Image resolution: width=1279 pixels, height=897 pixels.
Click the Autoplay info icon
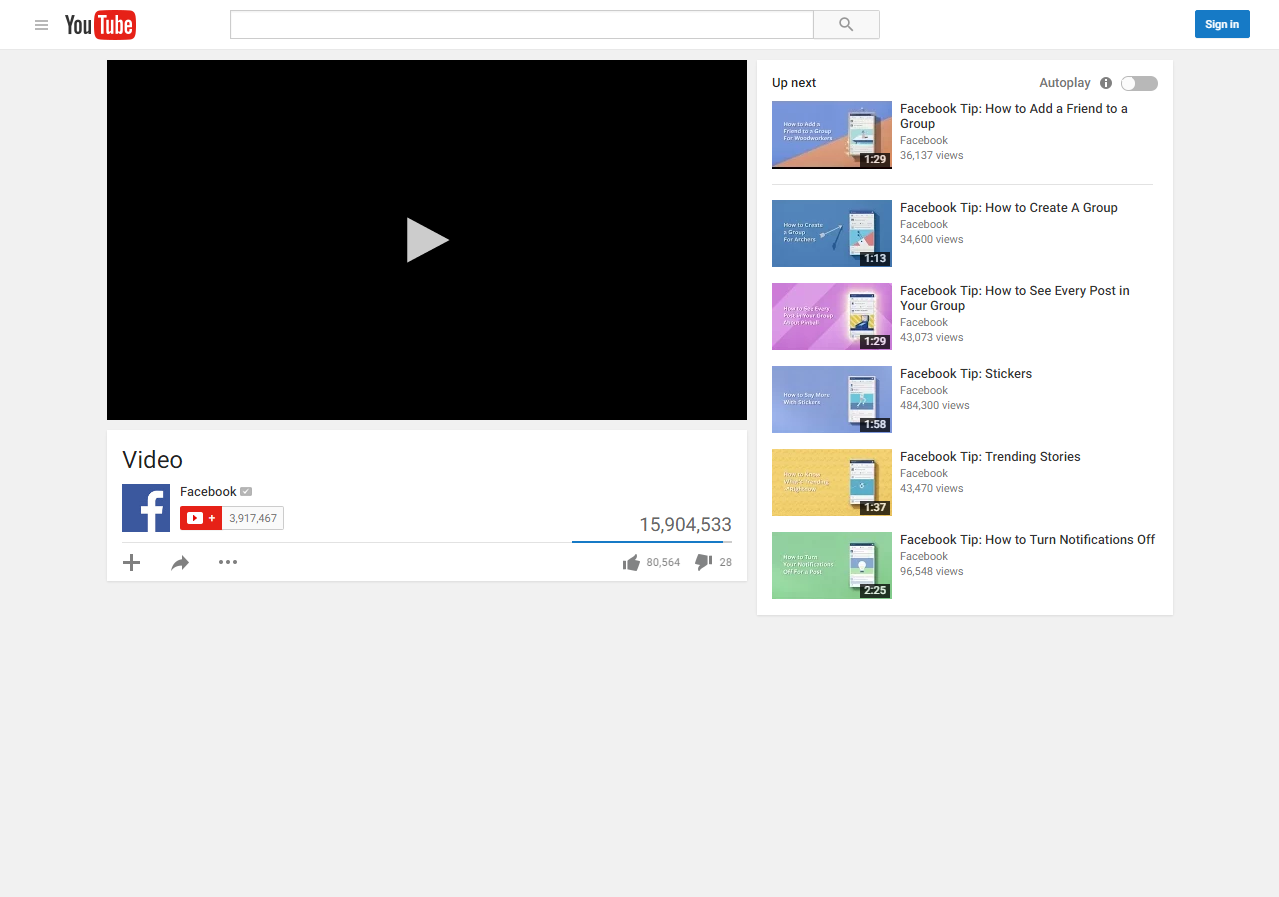[x=1106, y=83]
